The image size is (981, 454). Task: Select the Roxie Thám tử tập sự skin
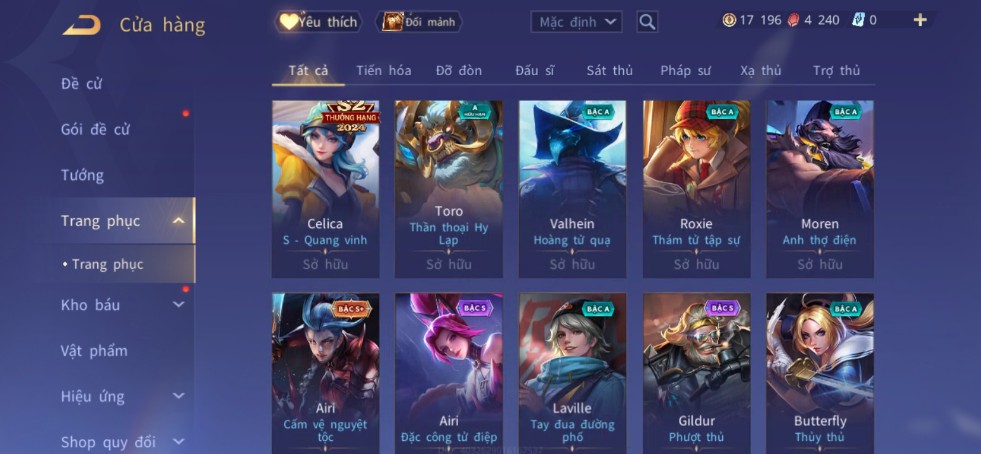(x=696, y=189)
